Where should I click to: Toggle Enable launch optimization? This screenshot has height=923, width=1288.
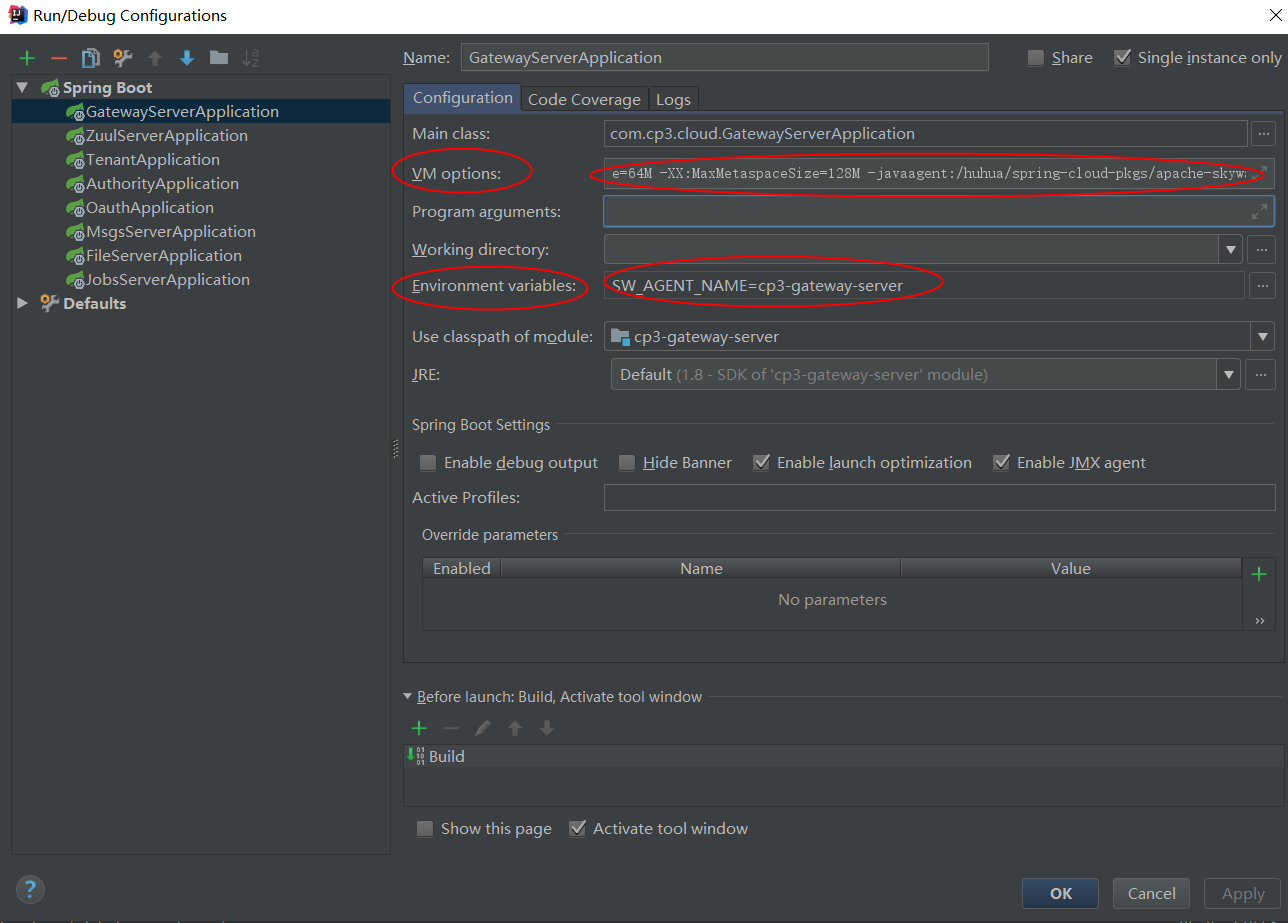761,463
